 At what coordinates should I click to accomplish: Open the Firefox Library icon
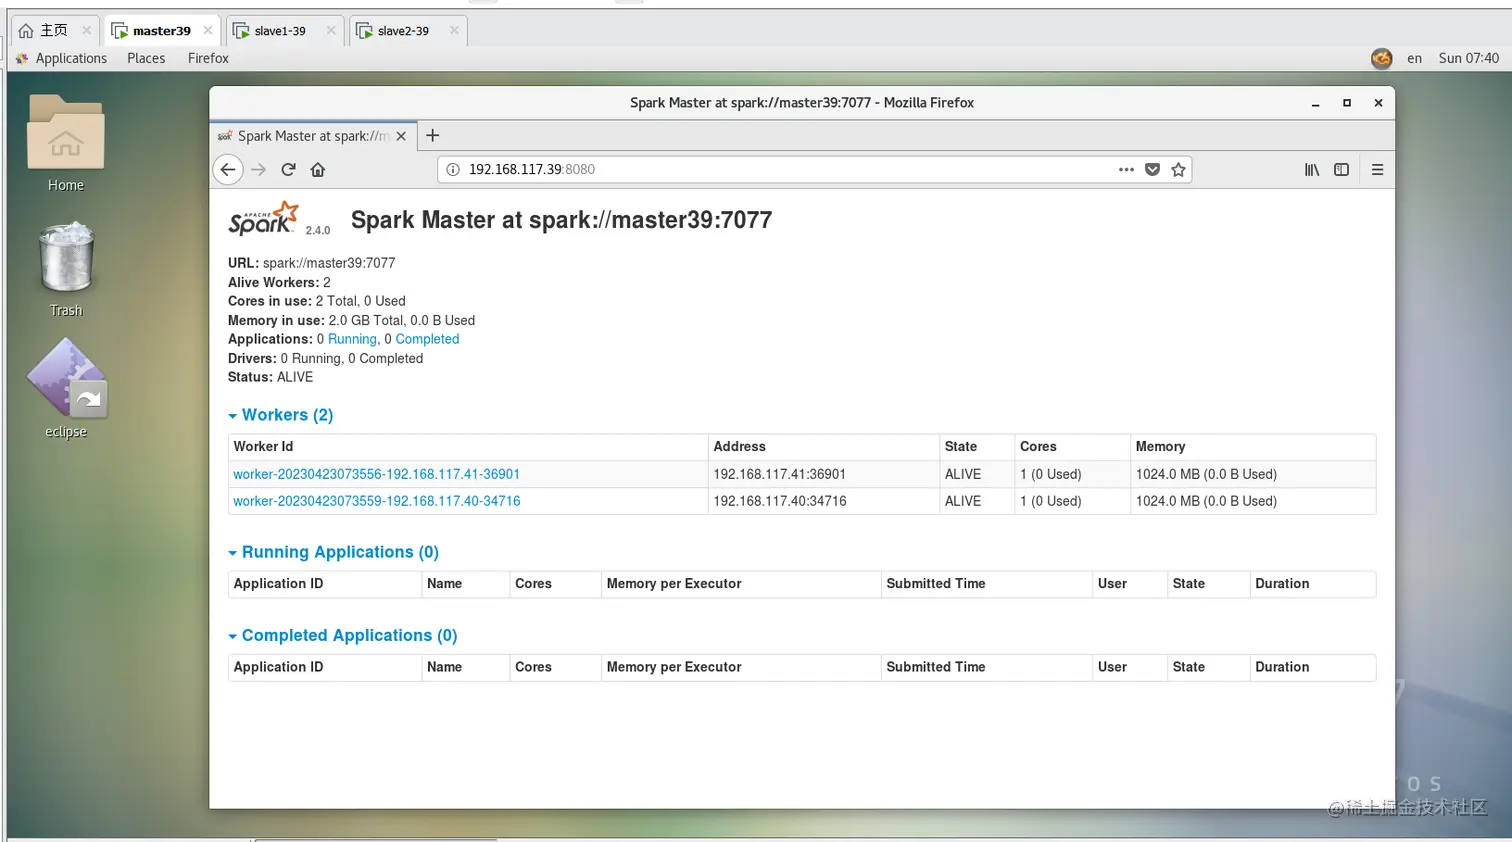(1312, 170)
